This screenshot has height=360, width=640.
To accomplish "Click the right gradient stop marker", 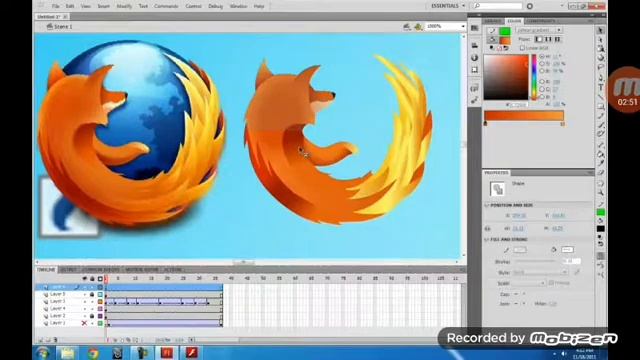I will click(562, 123).
